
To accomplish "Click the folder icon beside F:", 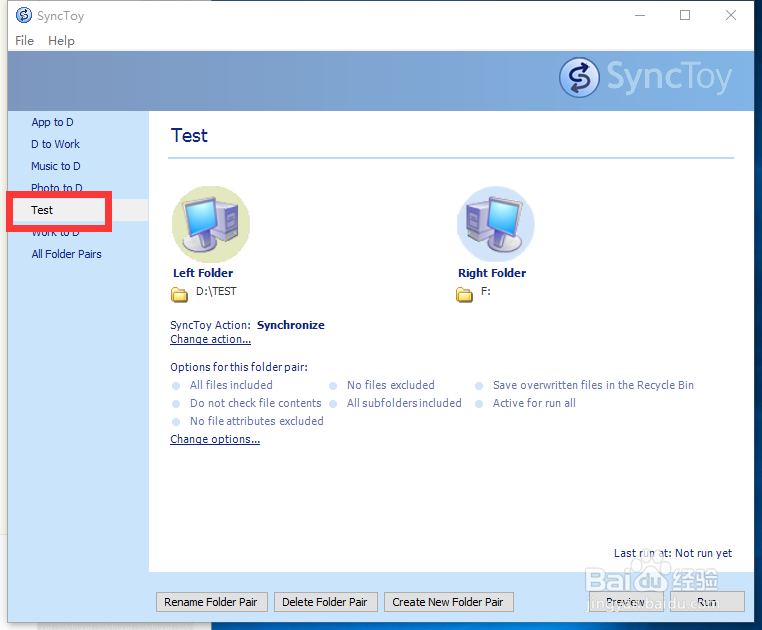I will 464,294.
